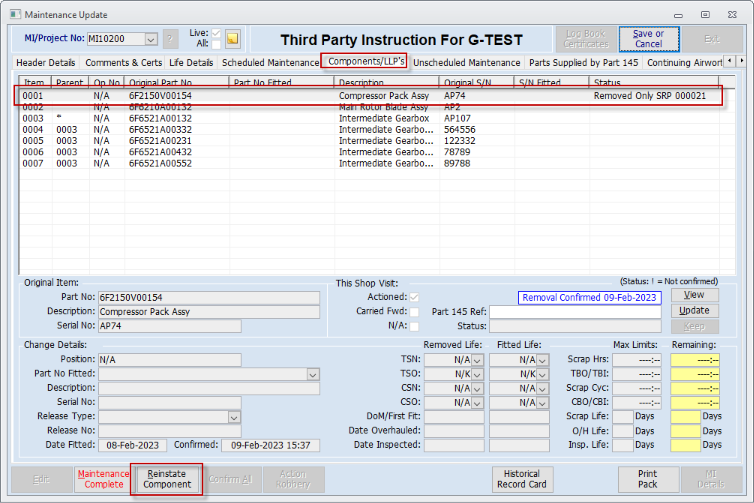The width and height of the screenshot is (754, 503).
Task: Click the question mark help button
Action: [x=170, y=39]
